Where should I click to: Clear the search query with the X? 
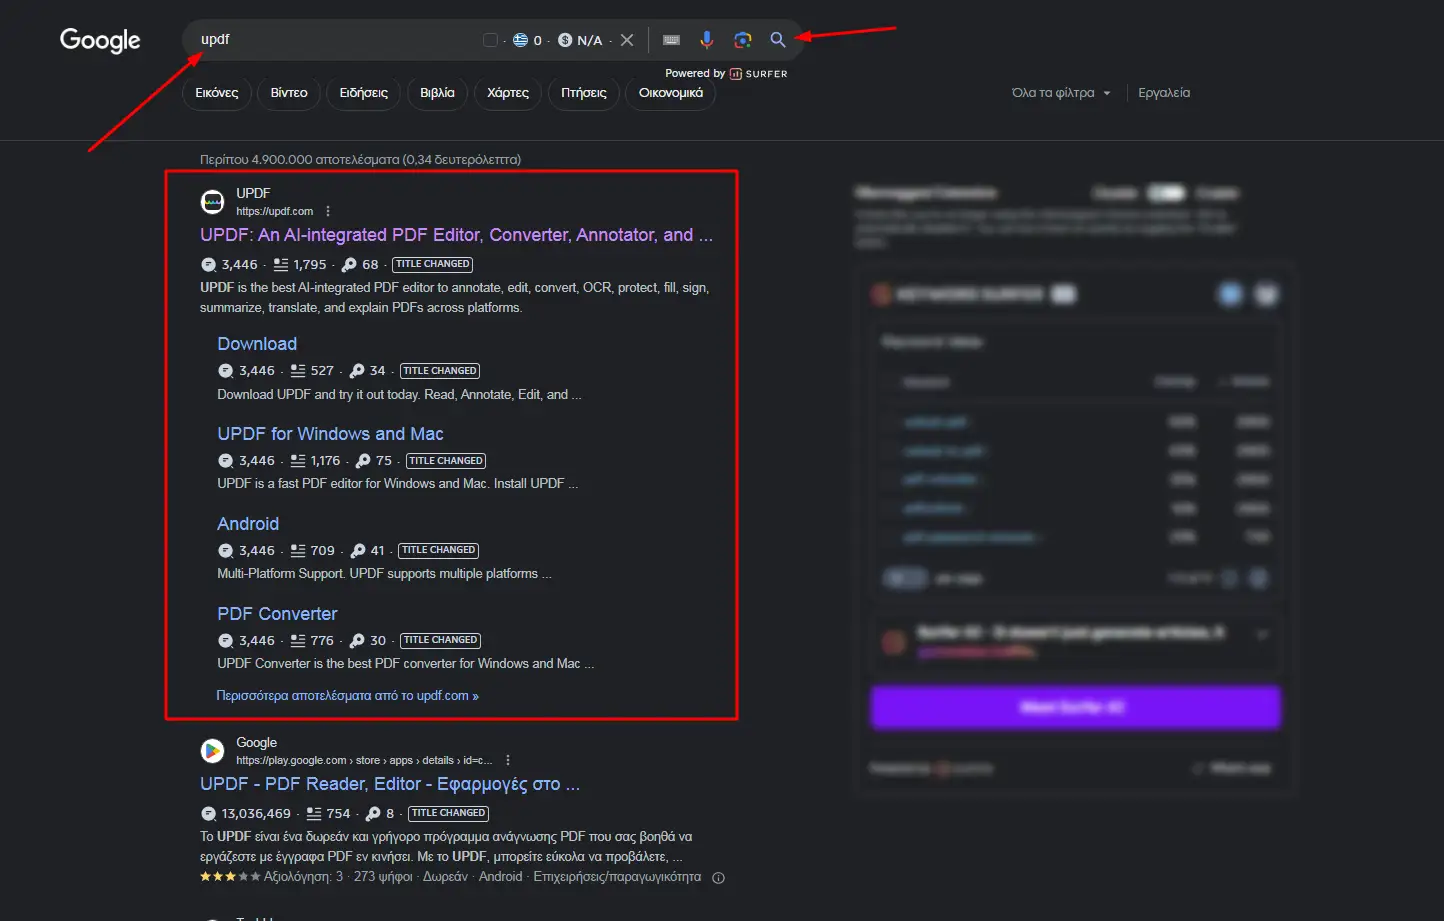coord(627,40)
